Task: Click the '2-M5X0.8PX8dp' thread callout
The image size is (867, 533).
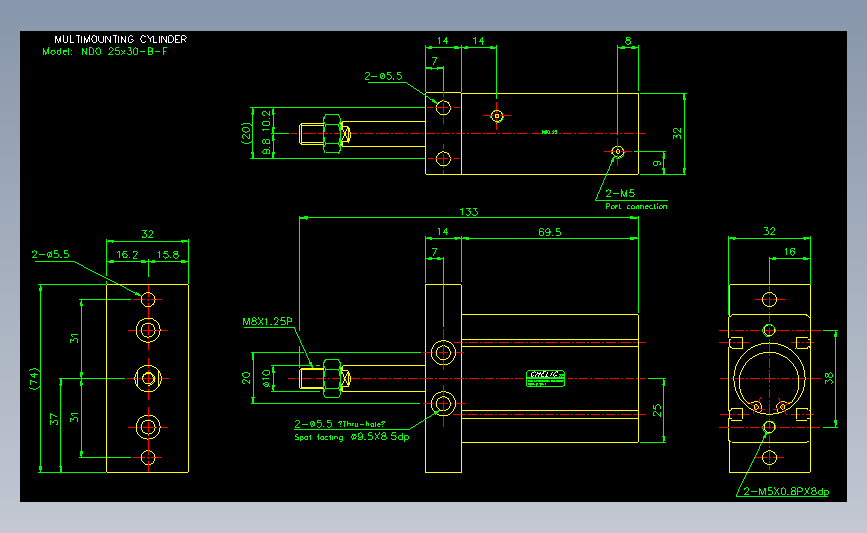Action: (x=786, y=492)
